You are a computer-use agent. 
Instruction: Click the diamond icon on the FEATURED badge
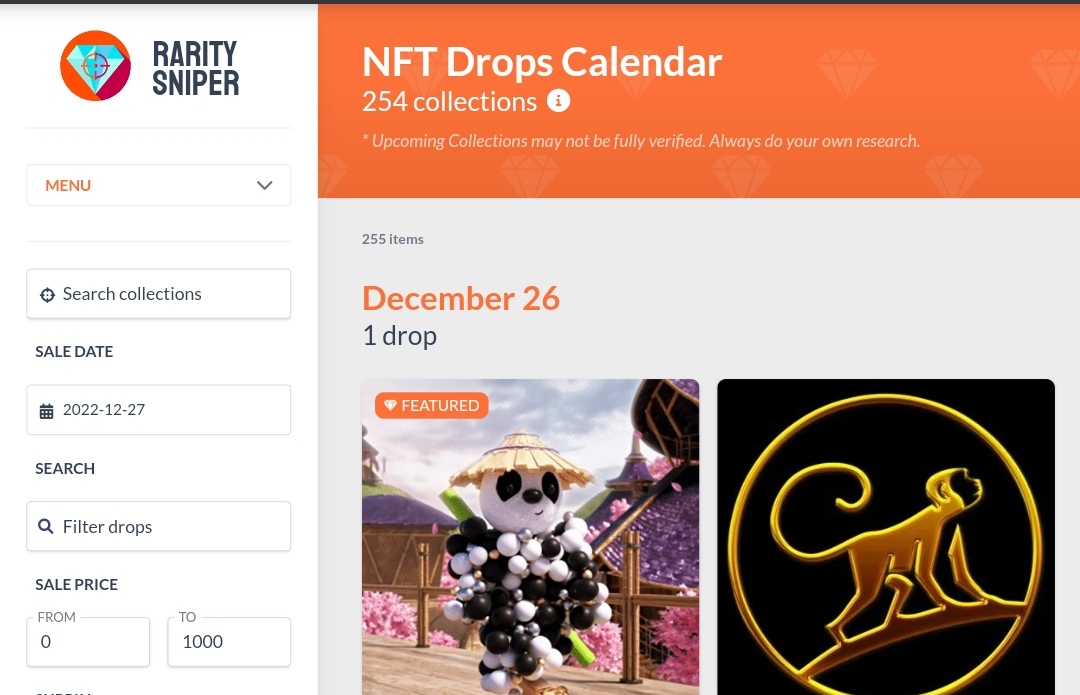[x=391, y=405]
